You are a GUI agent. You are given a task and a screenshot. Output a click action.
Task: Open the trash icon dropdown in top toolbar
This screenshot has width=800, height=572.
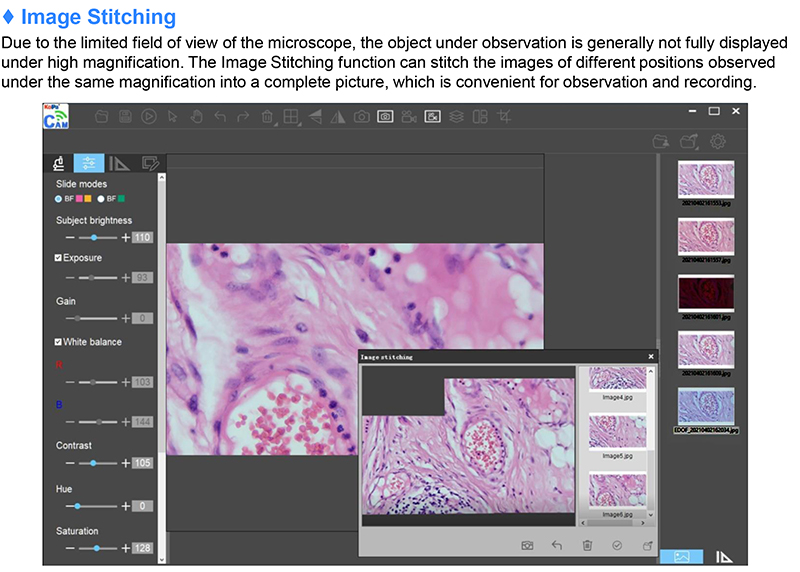[x=268, y=117]
